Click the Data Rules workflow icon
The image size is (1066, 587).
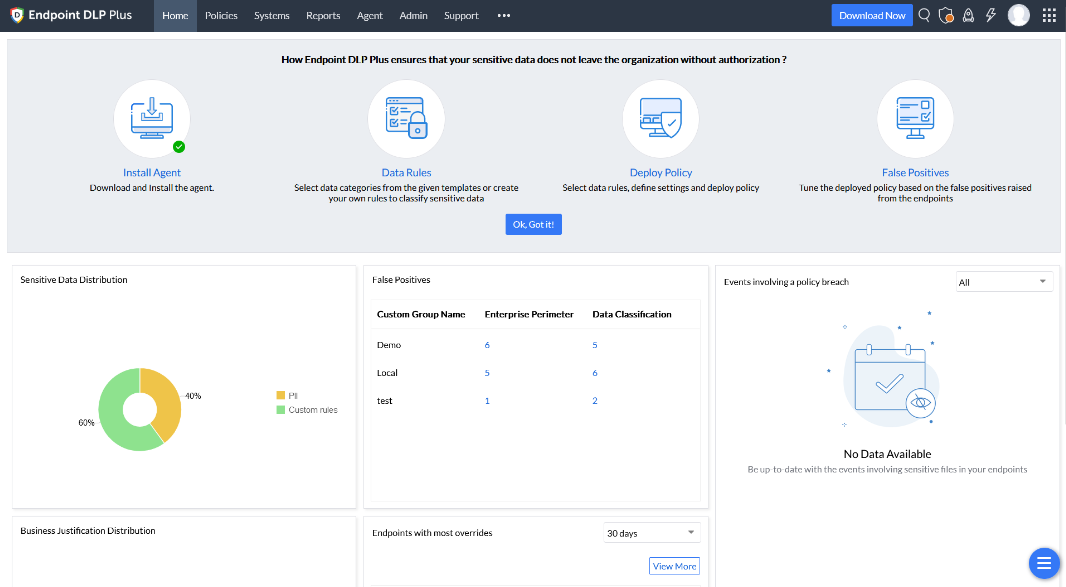tap(406, 117)
